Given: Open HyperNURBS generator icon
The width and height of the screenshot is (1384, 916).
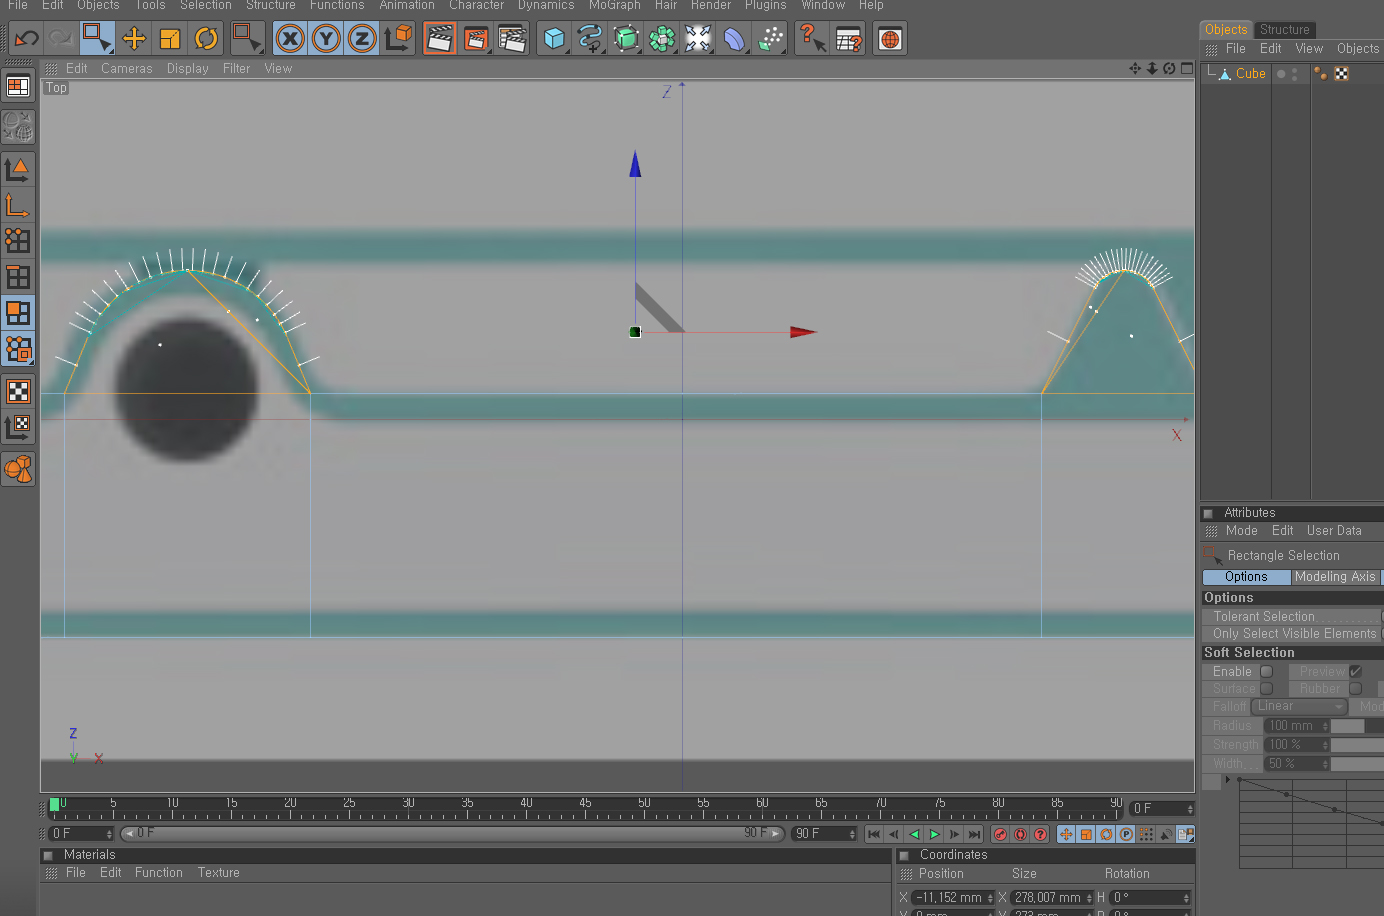Looking at the screenshot, I should (626, 39).
